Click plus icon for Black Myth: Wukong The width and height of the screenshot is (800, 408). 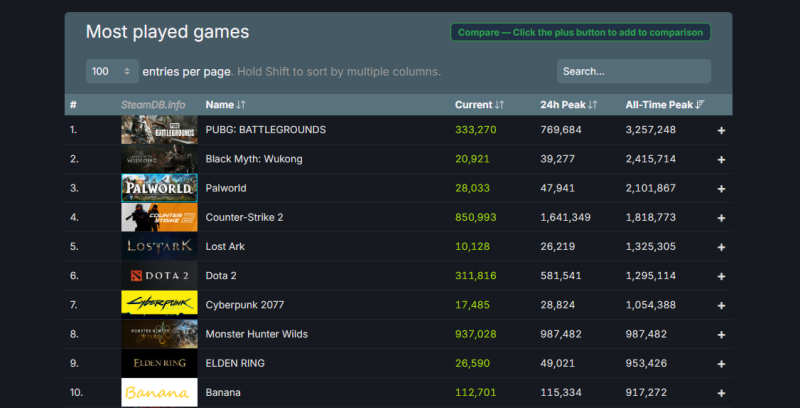tap(721, 159)
